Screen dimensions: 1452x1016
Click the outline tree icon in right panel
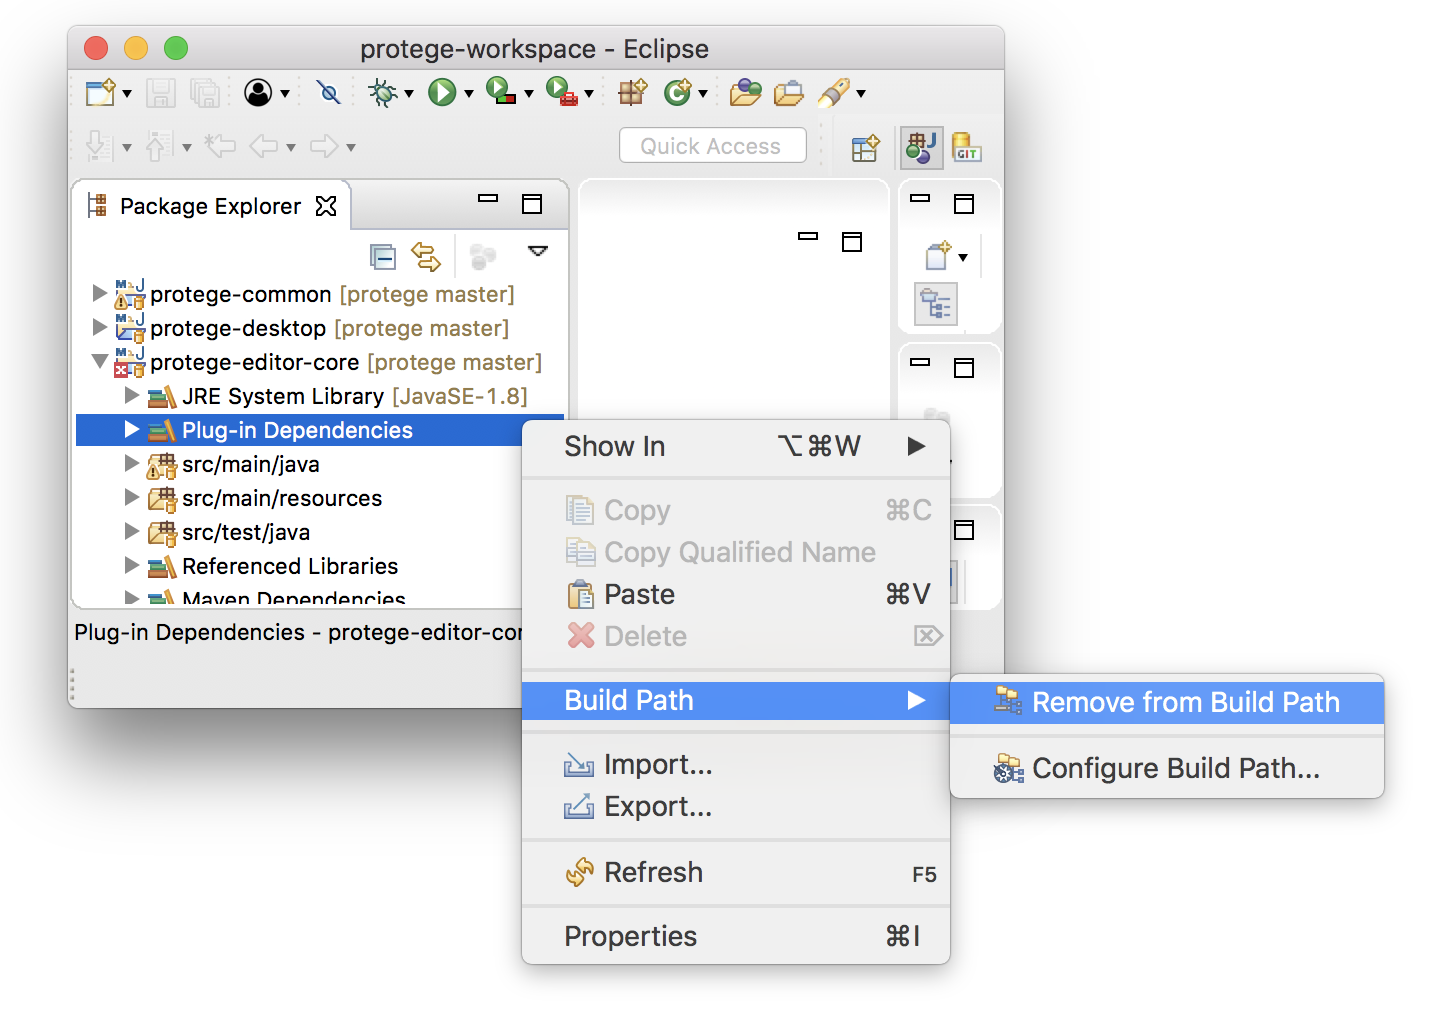936,304
